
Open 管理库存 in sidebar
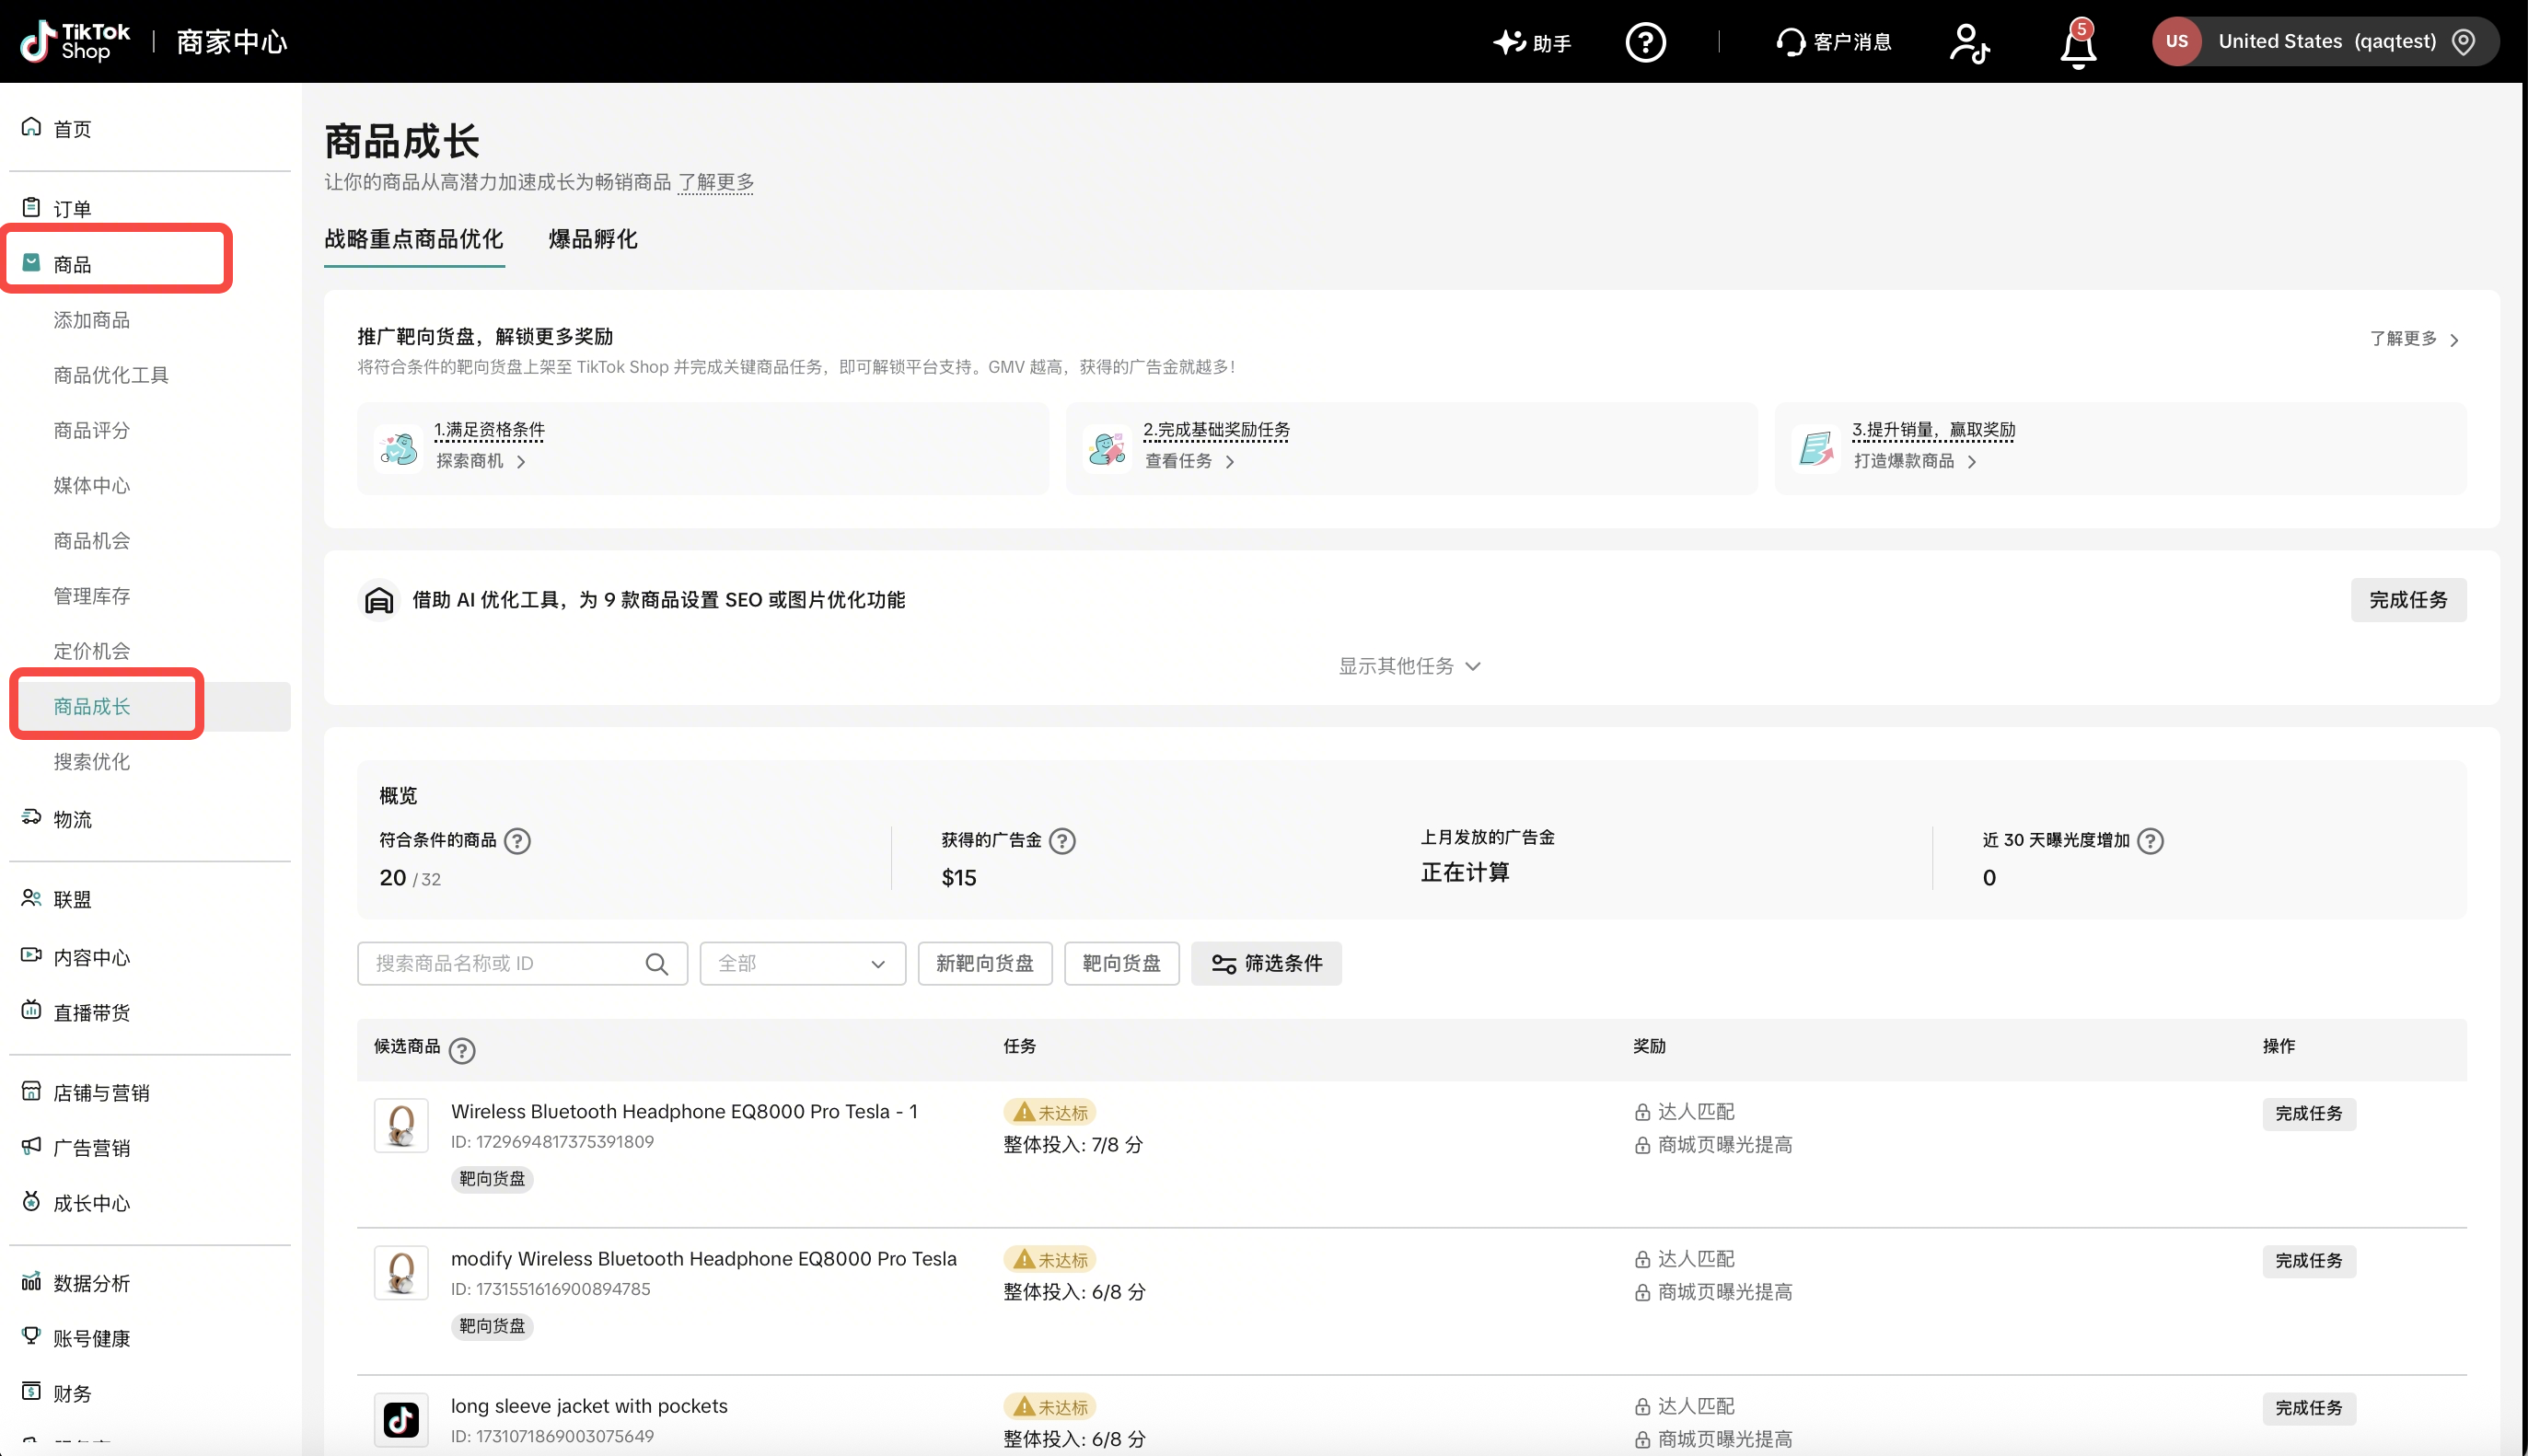click(92, 596)
